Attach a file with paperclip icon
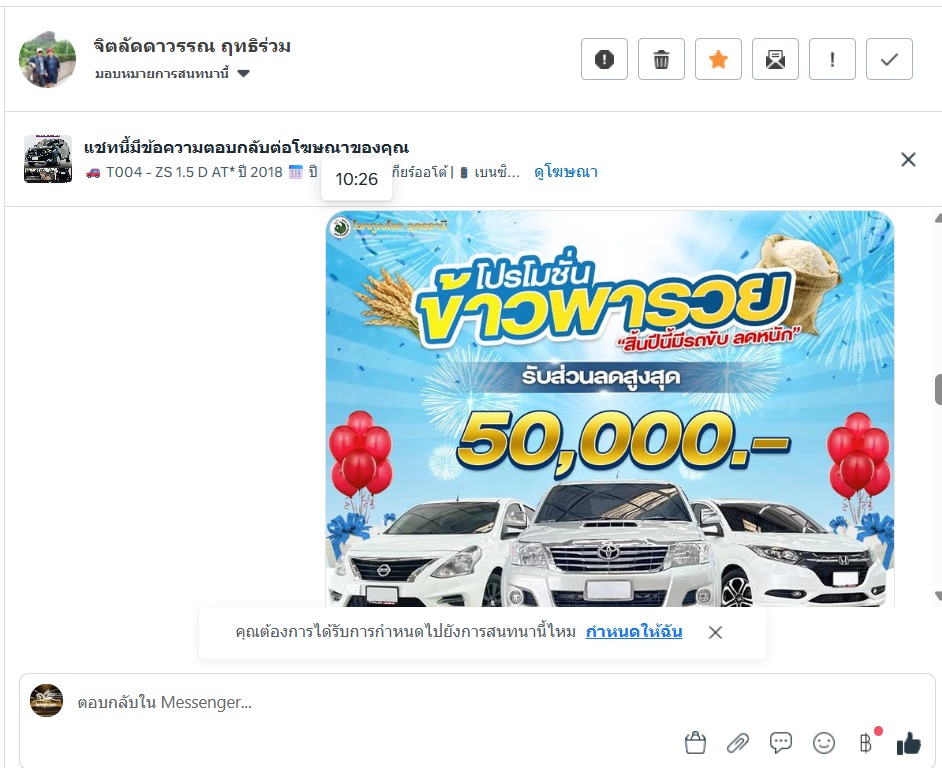Screen dimensions: 942x768 (737, 743)
